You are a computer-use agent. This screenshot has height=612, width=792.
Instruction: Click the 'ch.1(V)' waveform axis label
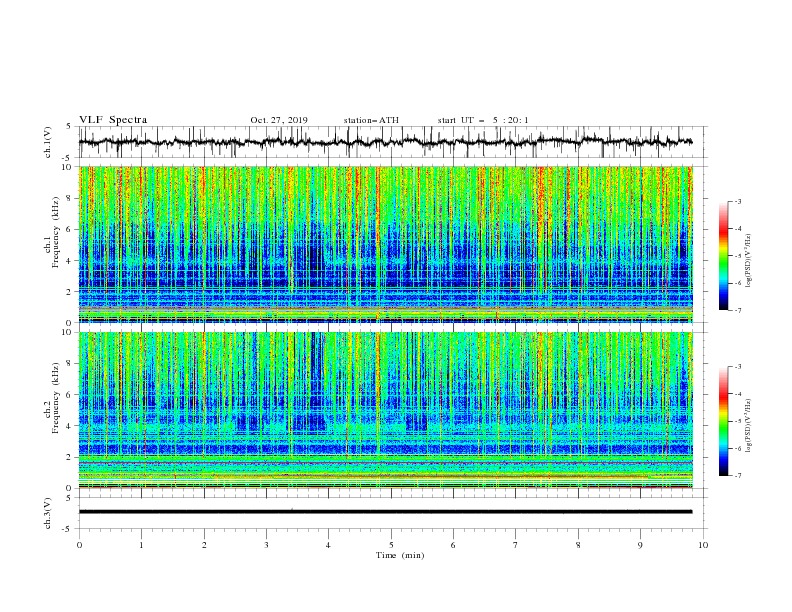click(x=48, y=142)
